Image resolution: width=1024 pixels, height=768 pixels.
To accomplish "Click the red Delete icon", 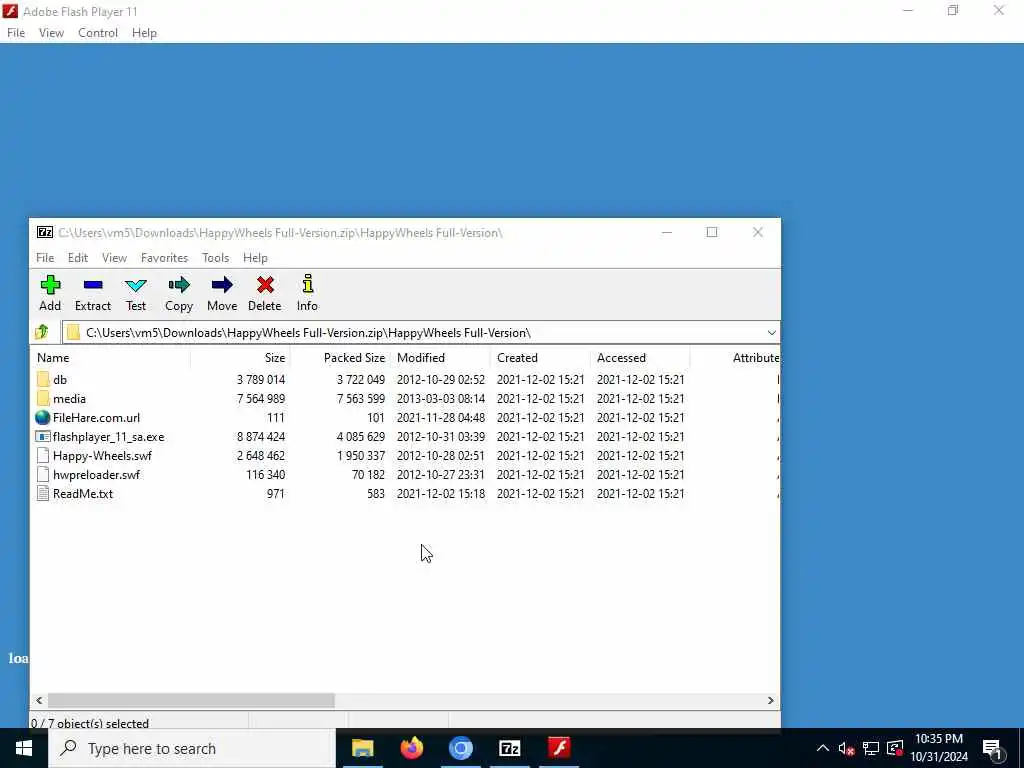I will tap(265, 285).
